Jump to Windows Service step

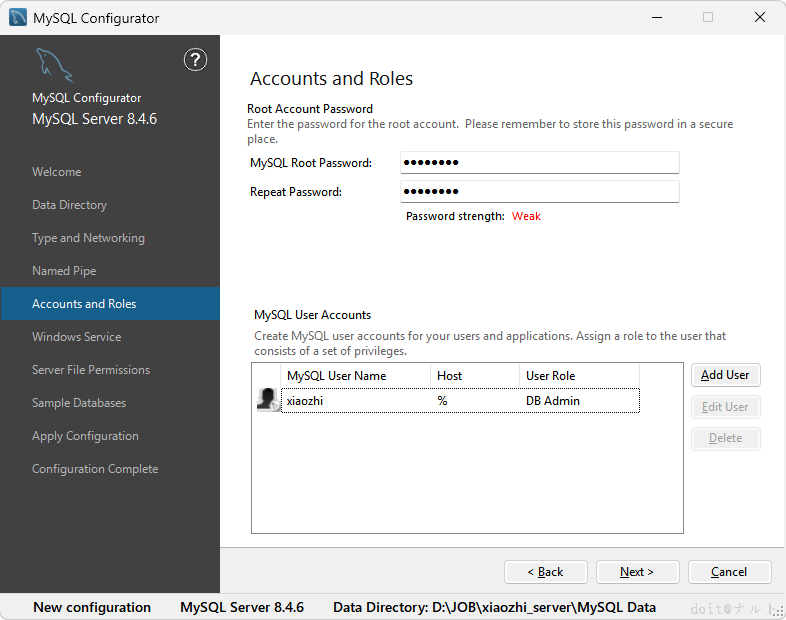76,337
